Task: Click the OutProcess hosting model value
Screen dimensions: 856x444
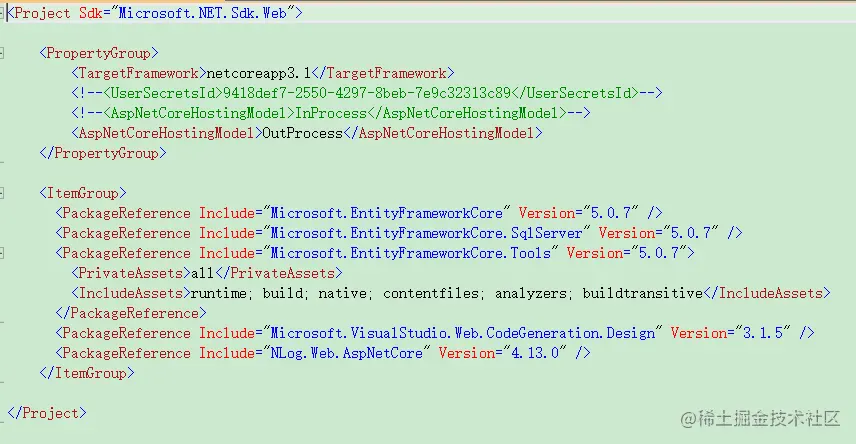Action: click(x=302, y=133)
